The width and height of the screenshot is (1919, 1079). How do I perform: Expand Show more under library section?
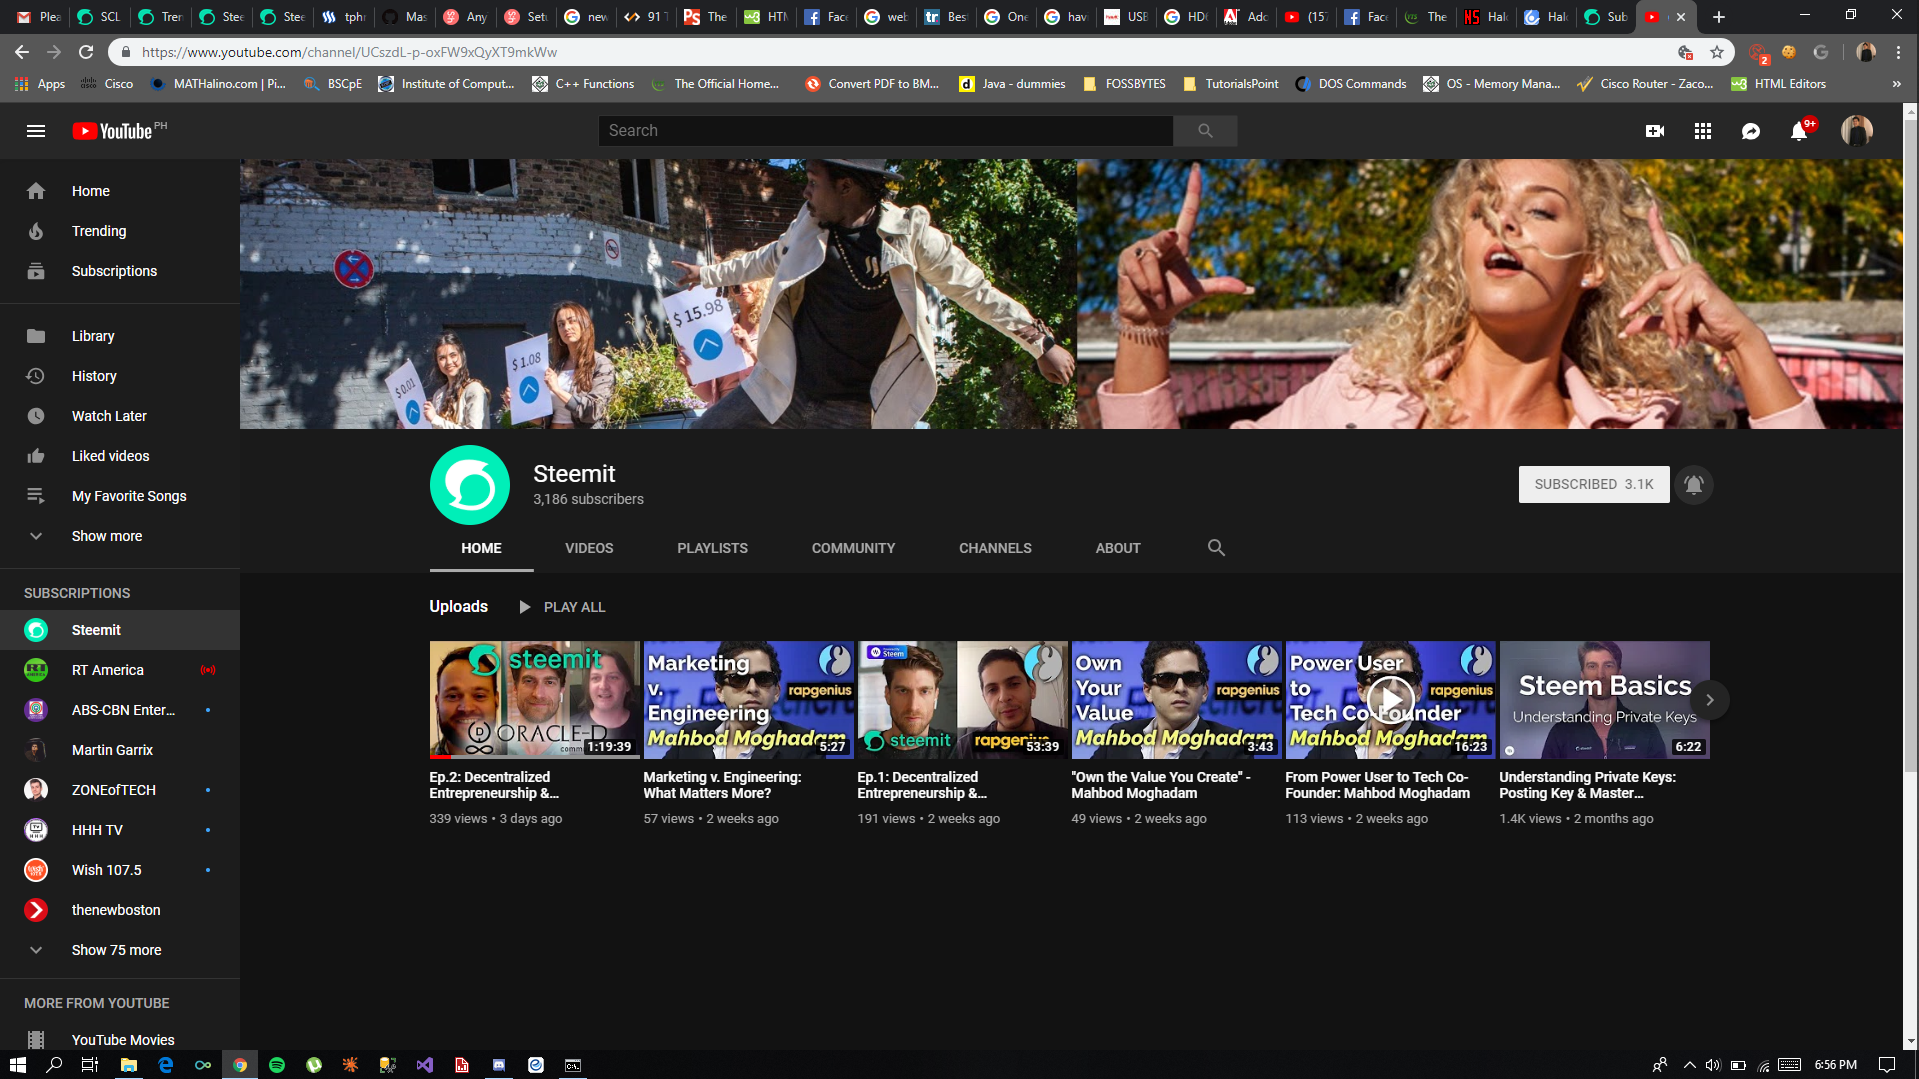(x=120, y=536)
